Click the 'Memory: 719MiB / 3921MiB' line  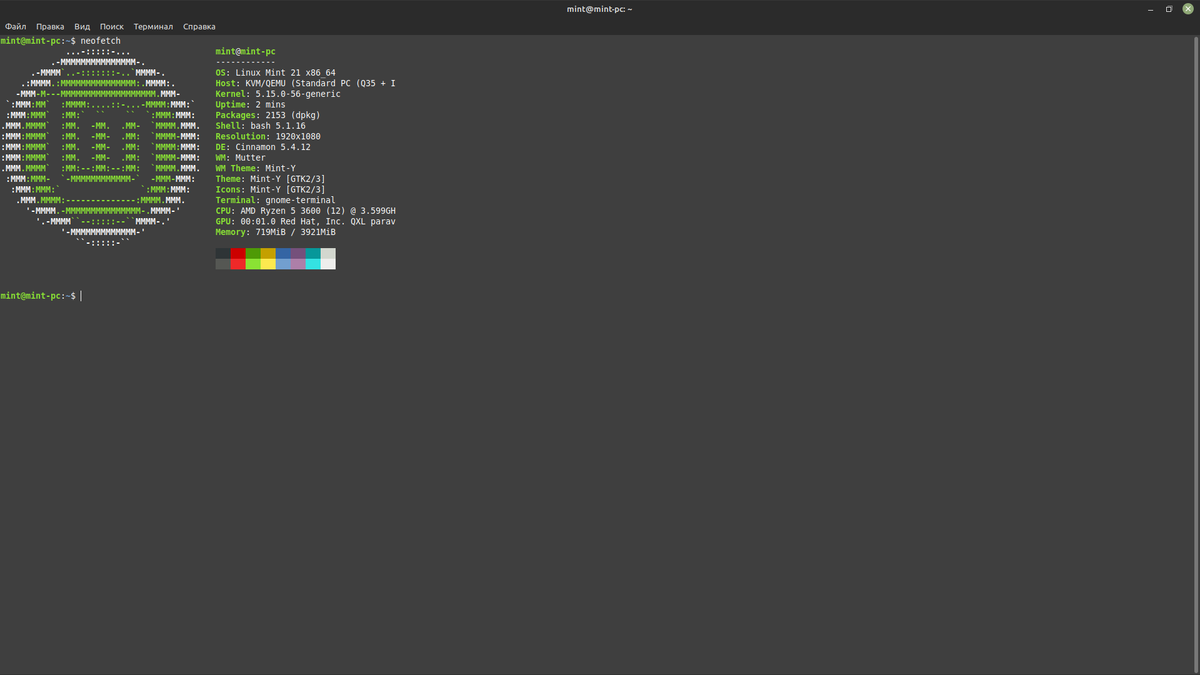click(275, 232)
